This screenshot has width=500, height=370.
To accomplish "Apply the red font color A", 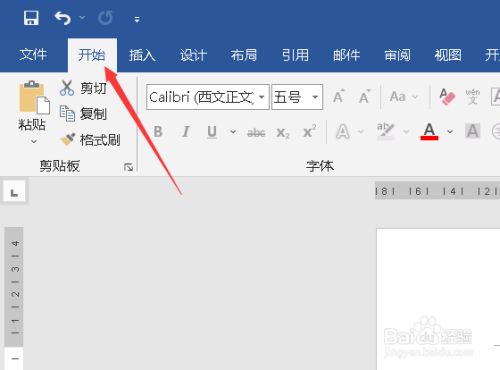I will 429,131.
